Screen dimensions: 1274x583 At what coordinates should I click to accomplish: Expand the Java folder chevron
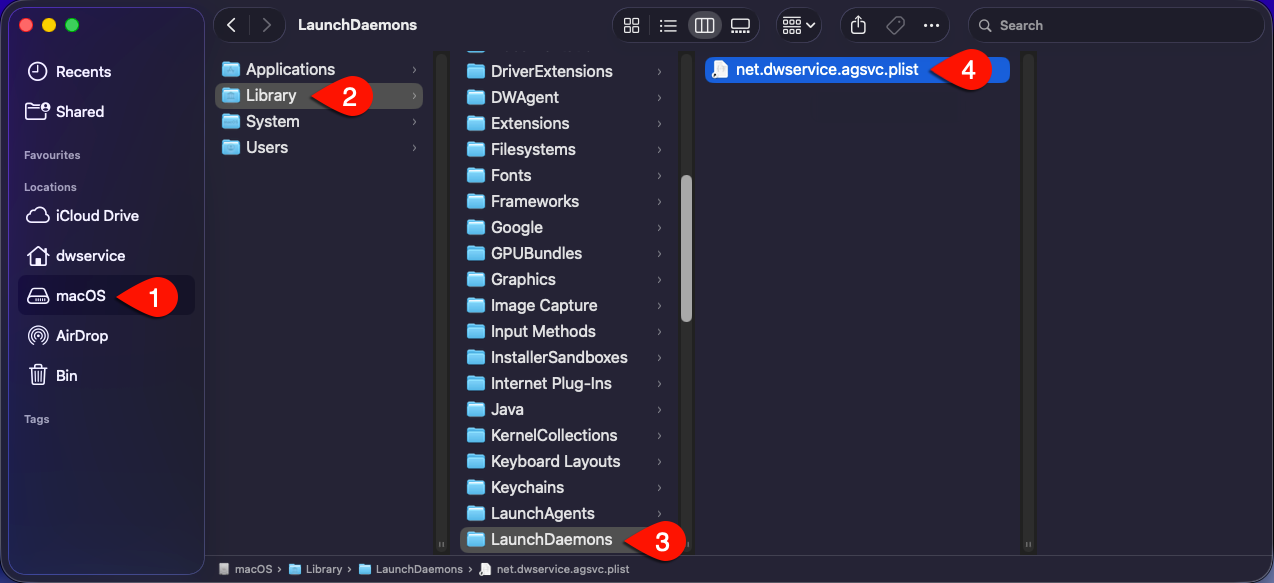[x=659, y=409]
